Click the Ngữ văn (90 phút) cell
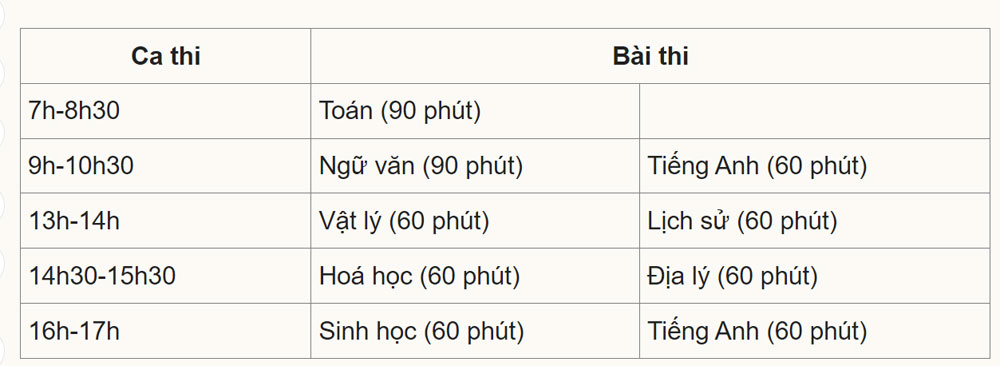 point(475,166)
